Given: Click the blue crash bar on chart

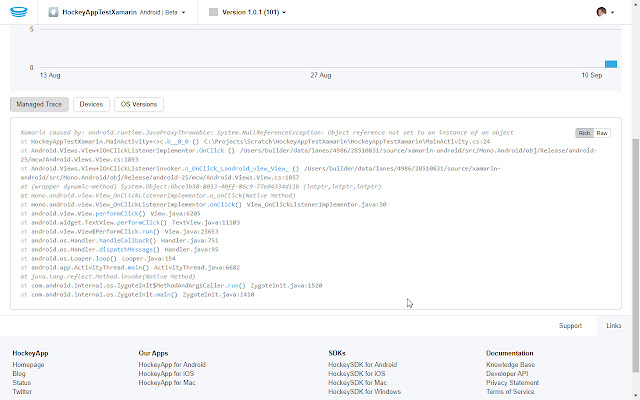Looking at the screenshot, I should point(611,64).
